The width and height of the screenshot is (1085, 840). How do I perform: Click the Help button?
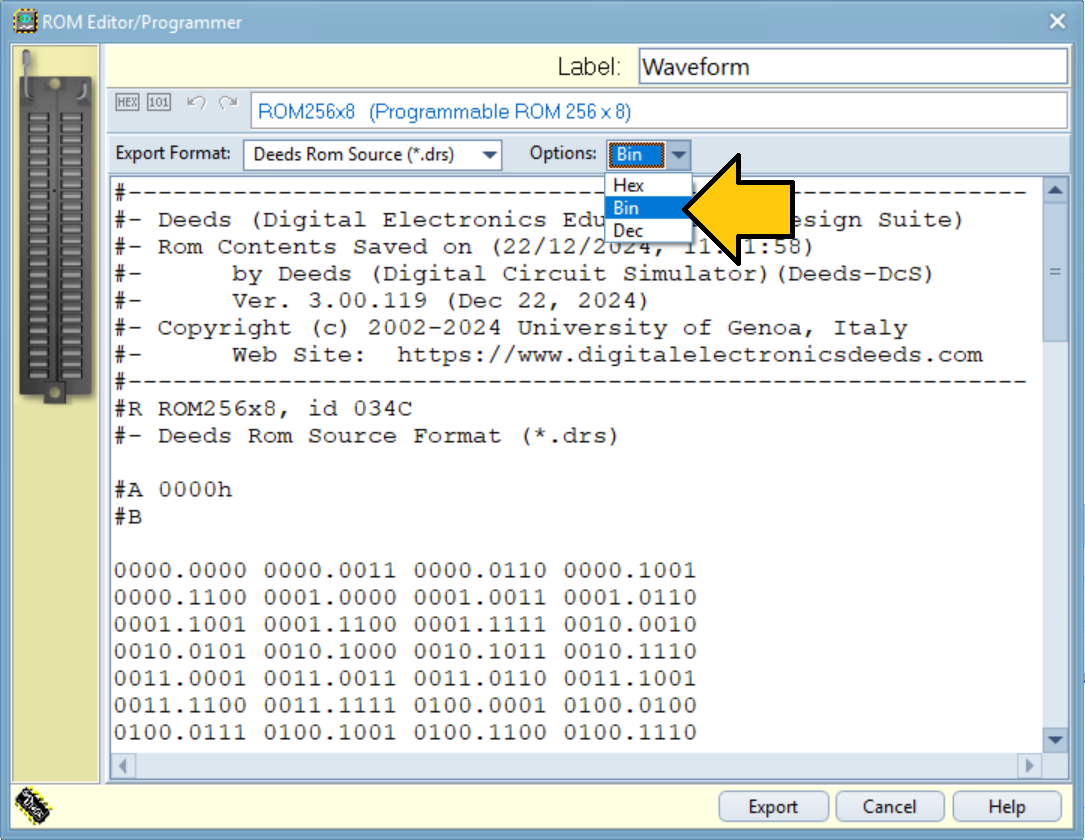point(1007,806)
